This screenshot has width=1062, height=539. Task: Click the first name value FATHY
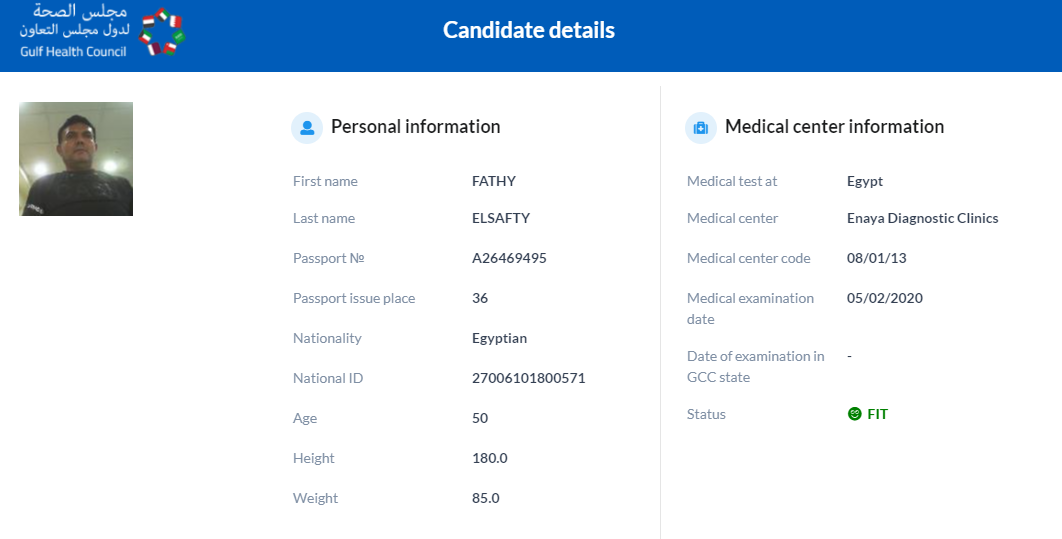tap(494, 181)
